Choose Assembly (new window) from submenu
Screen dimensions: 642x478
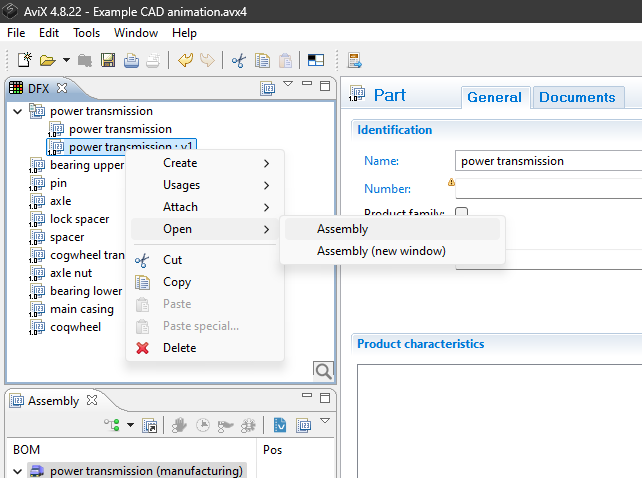click(x=381, y=251)
